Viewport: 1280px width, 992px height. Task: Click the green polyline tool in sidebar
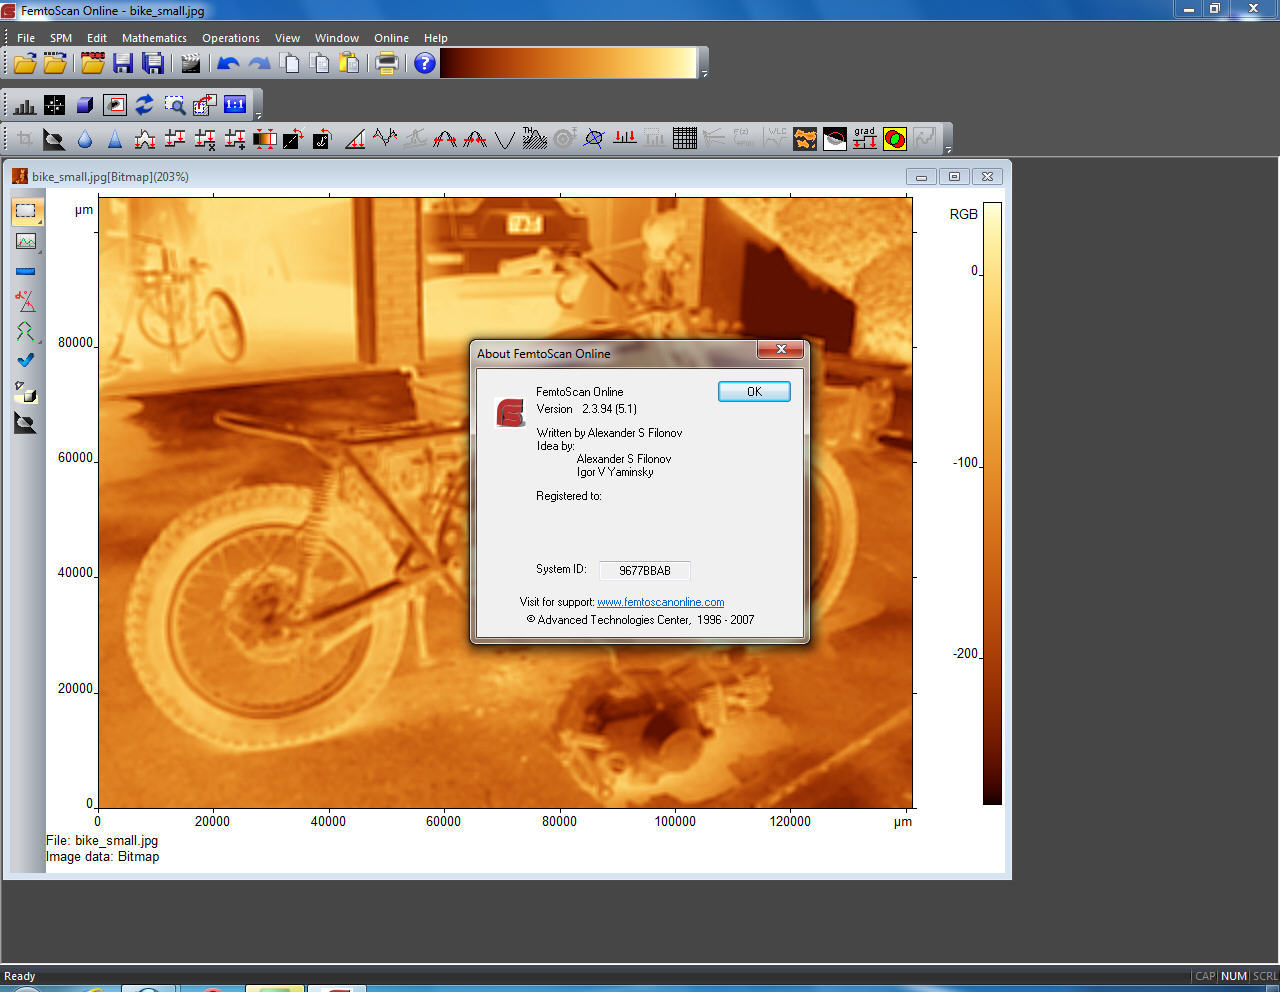click(26, 331)
